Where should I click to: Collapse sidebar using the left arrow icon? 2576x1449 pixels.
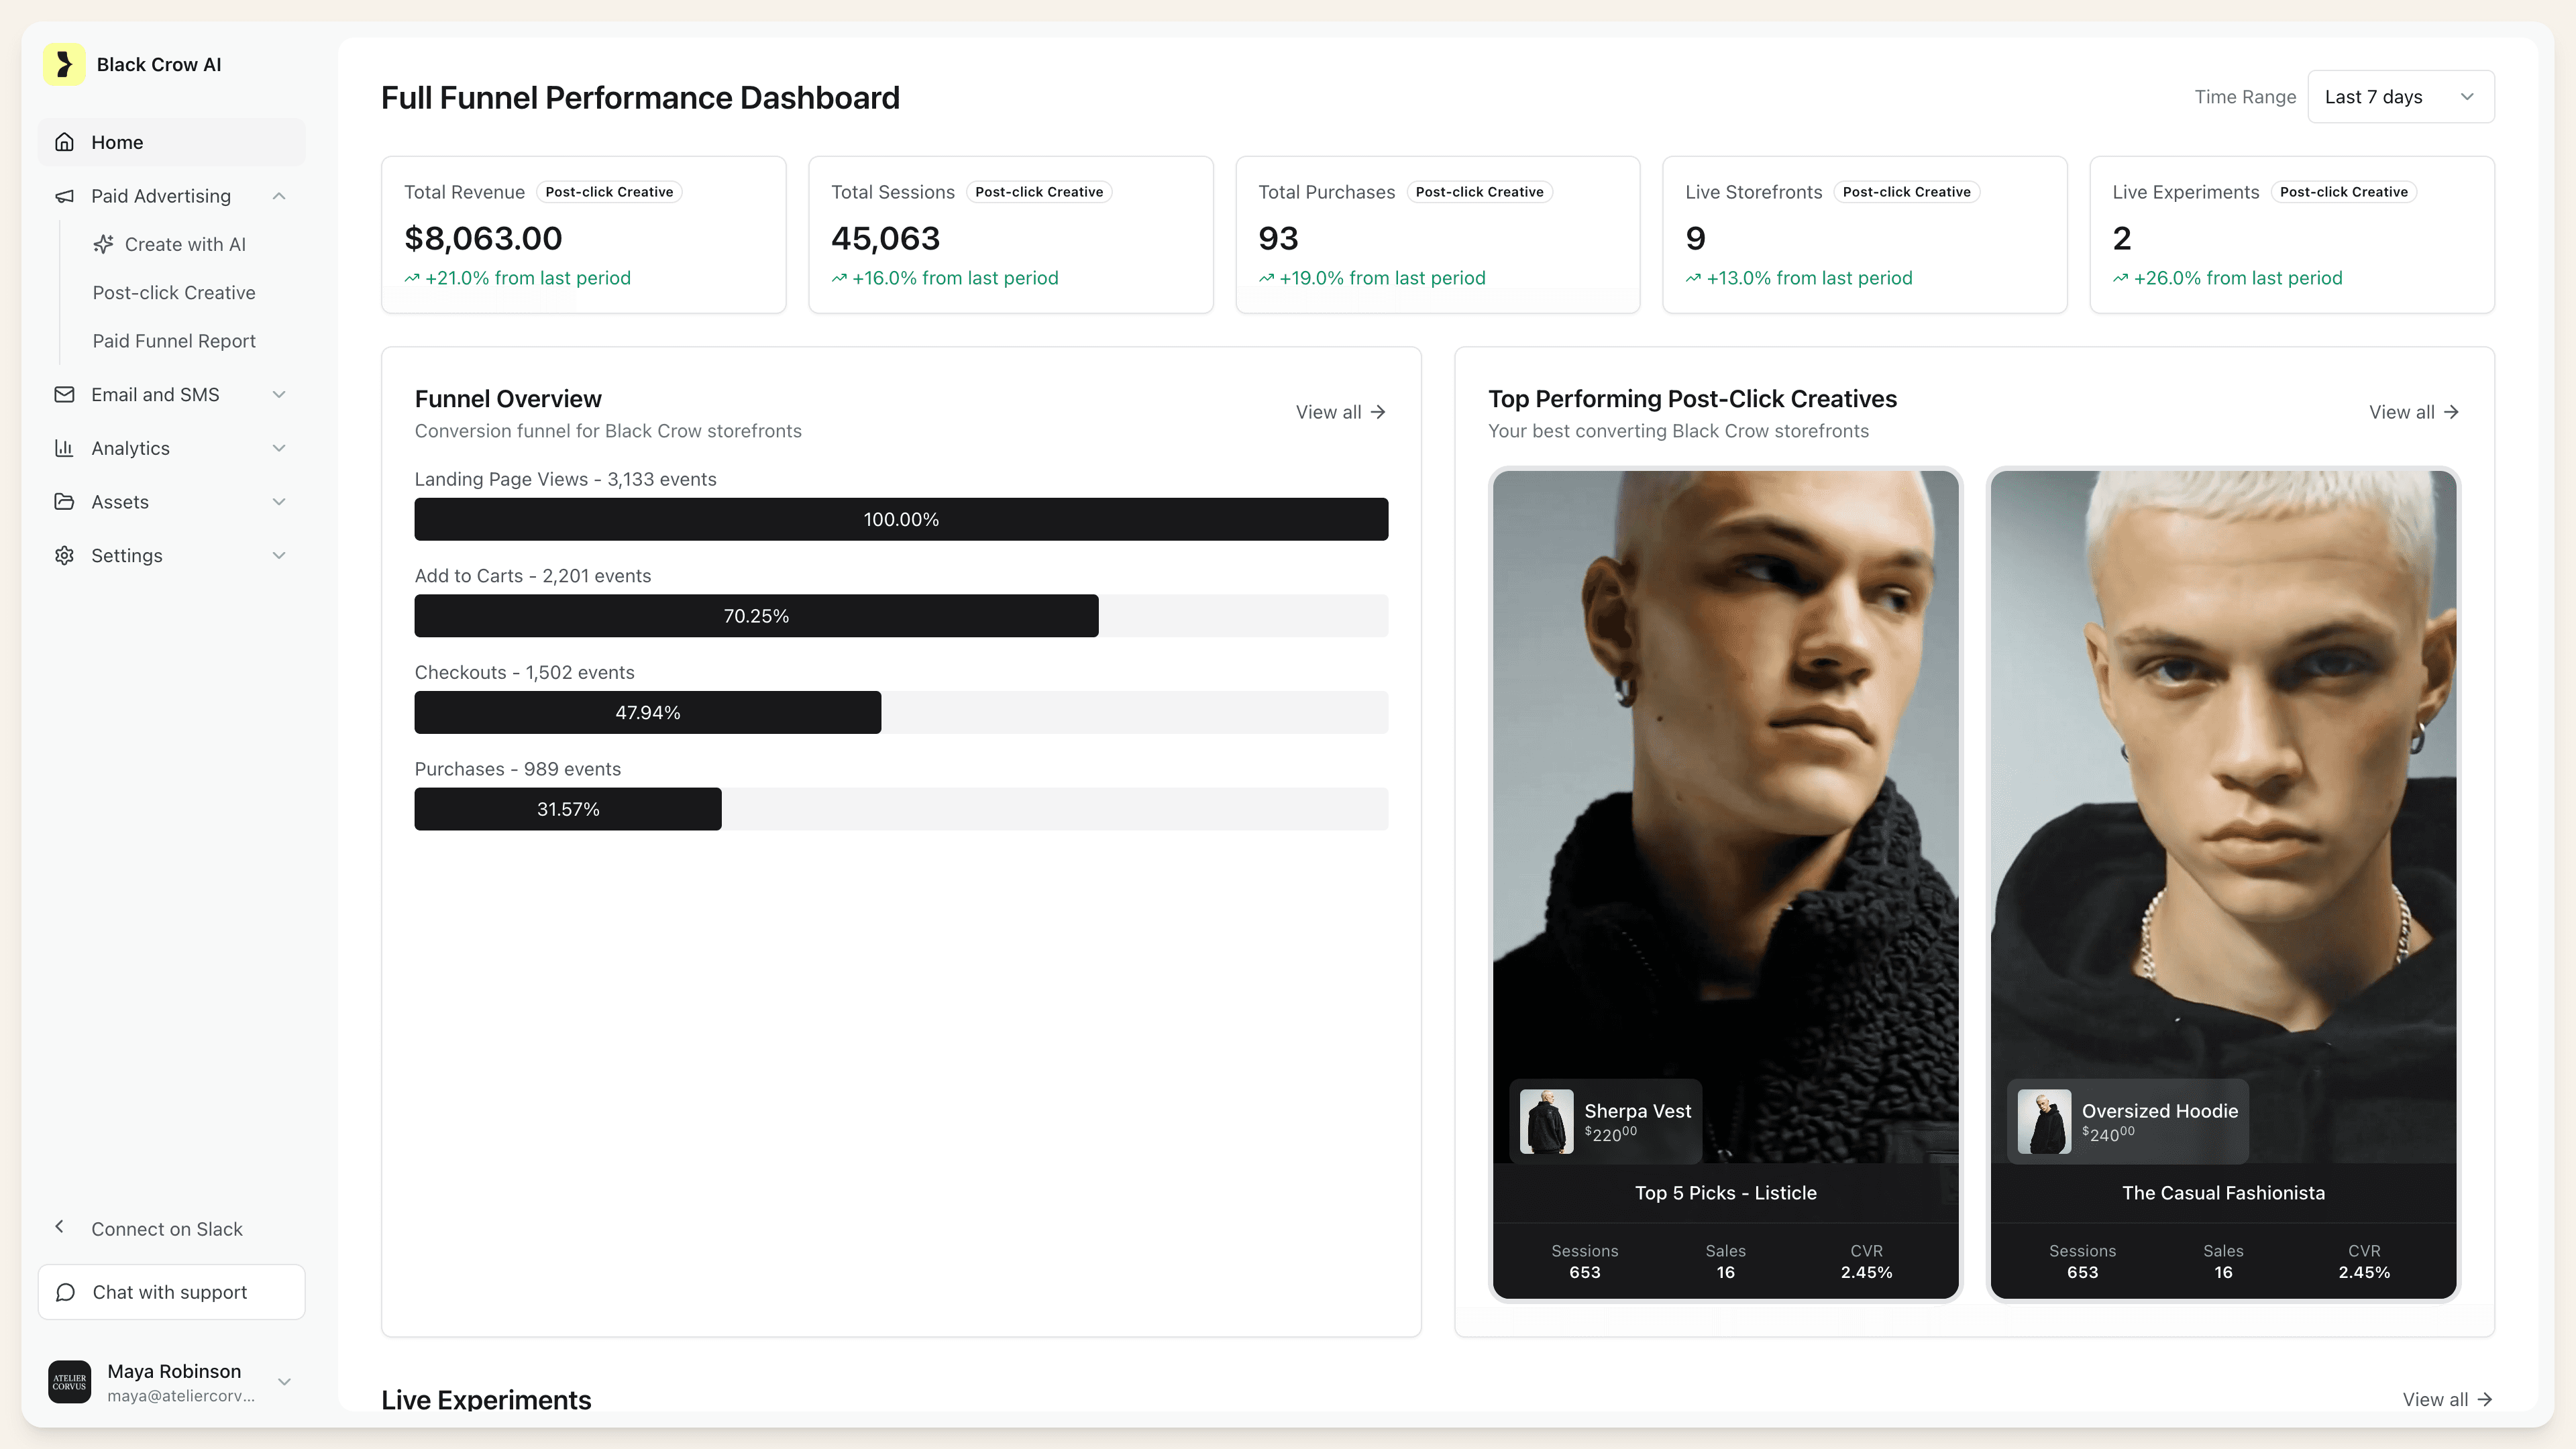pos(60,1227)
